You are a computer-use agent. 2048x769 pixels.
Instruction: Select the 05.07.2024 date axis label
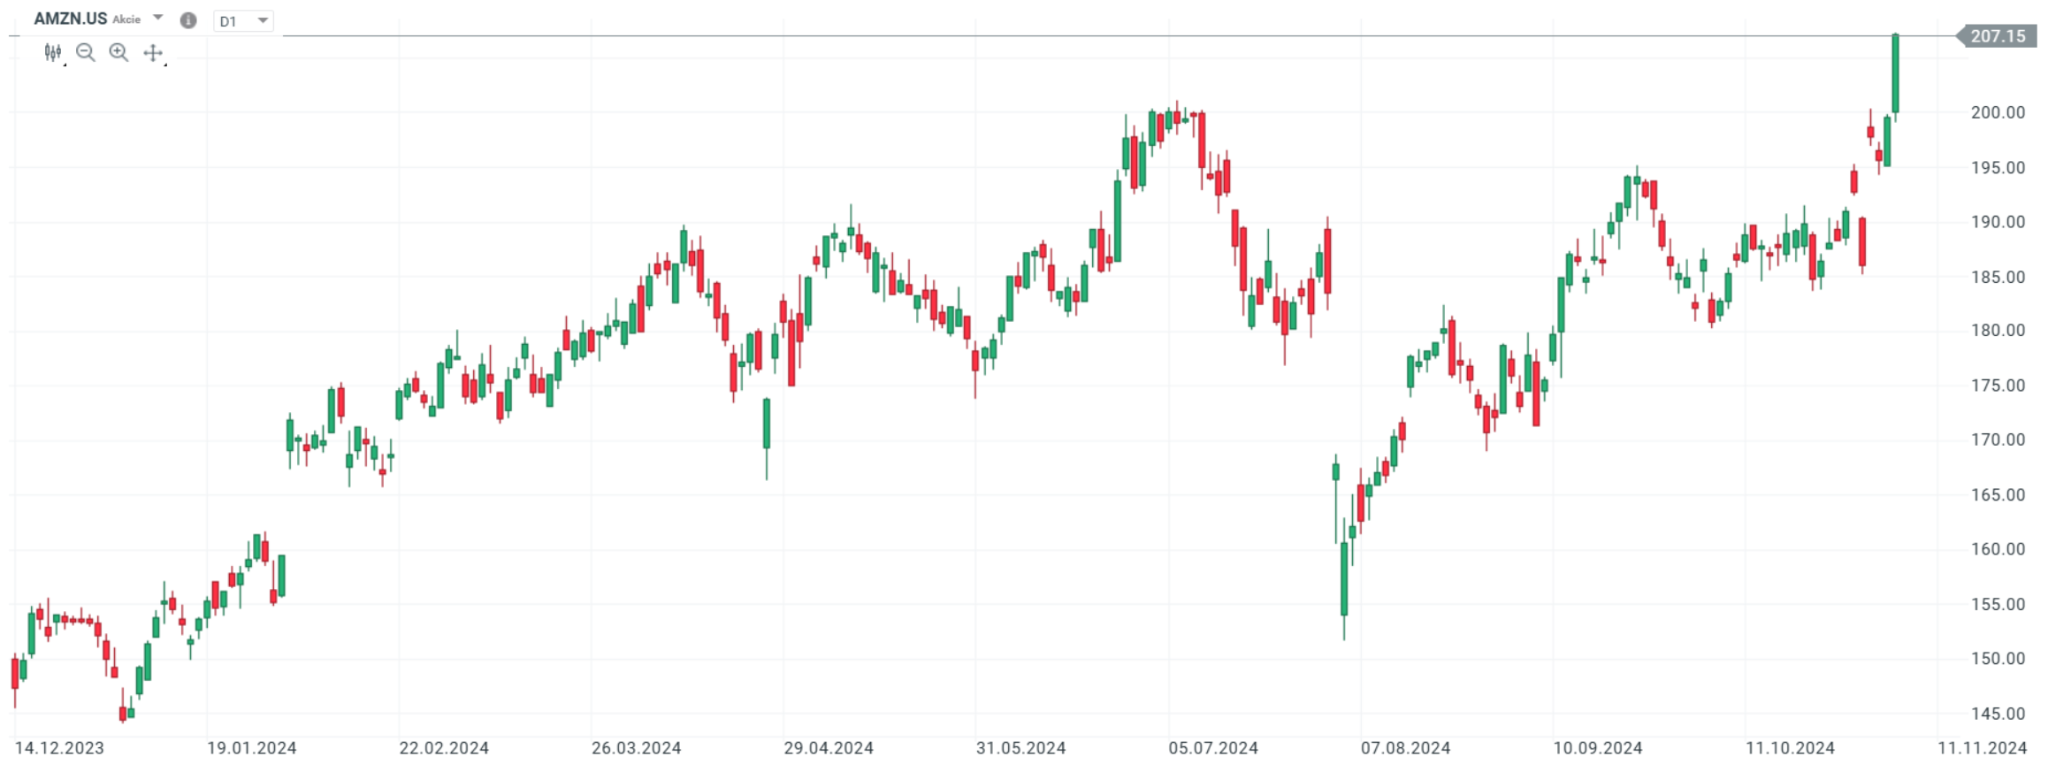click(1213, 748)
